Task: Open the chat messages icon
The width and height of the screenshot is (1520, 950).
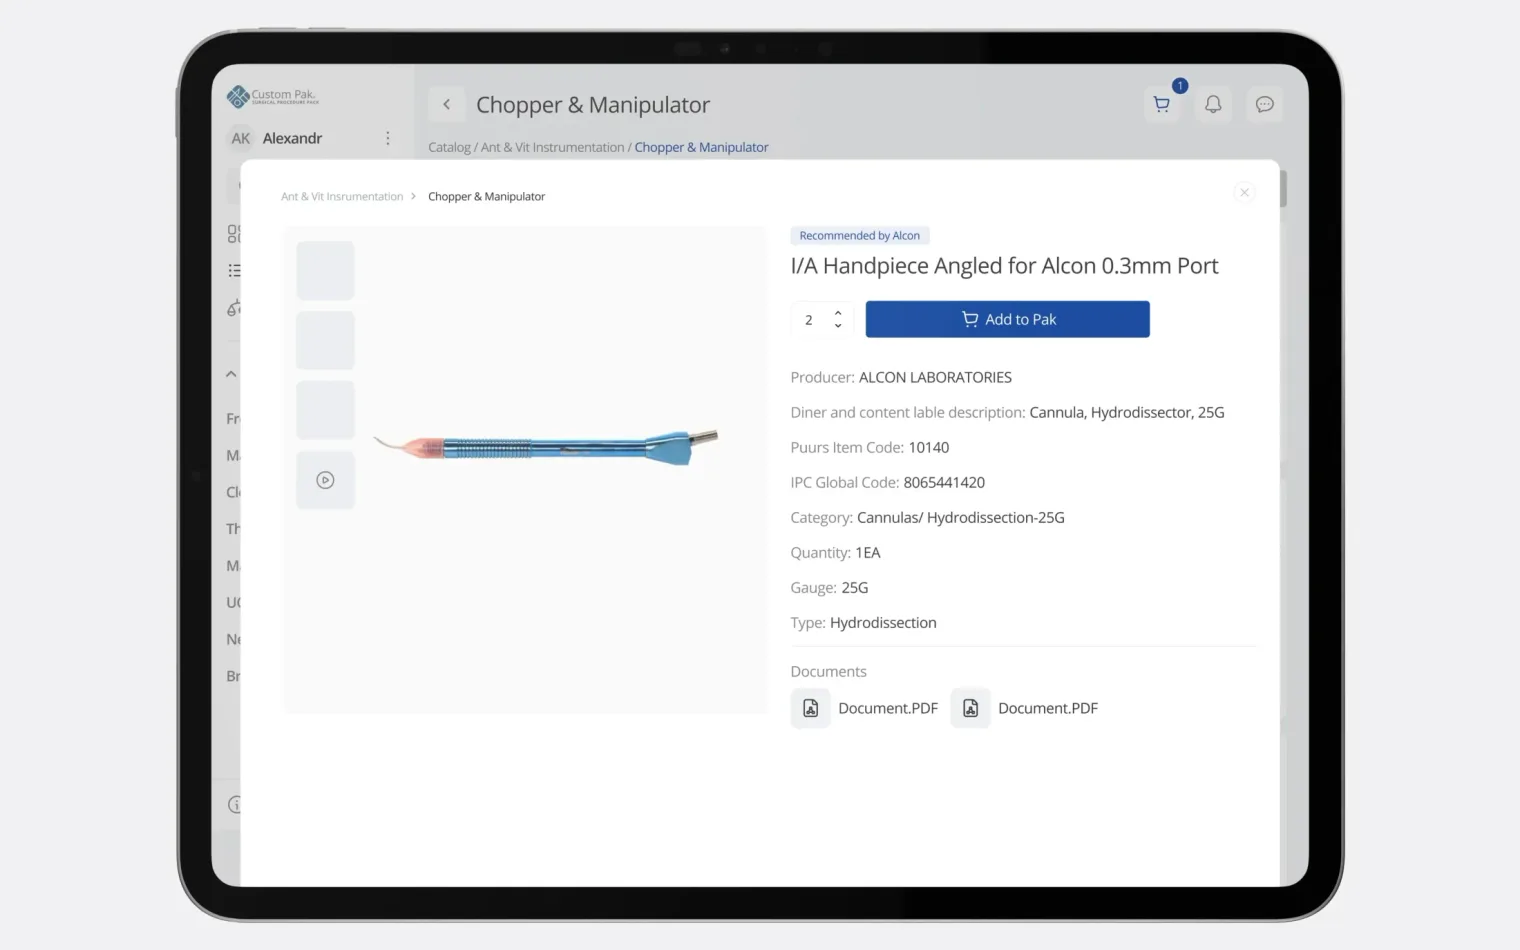Action: click(x=1265, y=104)
